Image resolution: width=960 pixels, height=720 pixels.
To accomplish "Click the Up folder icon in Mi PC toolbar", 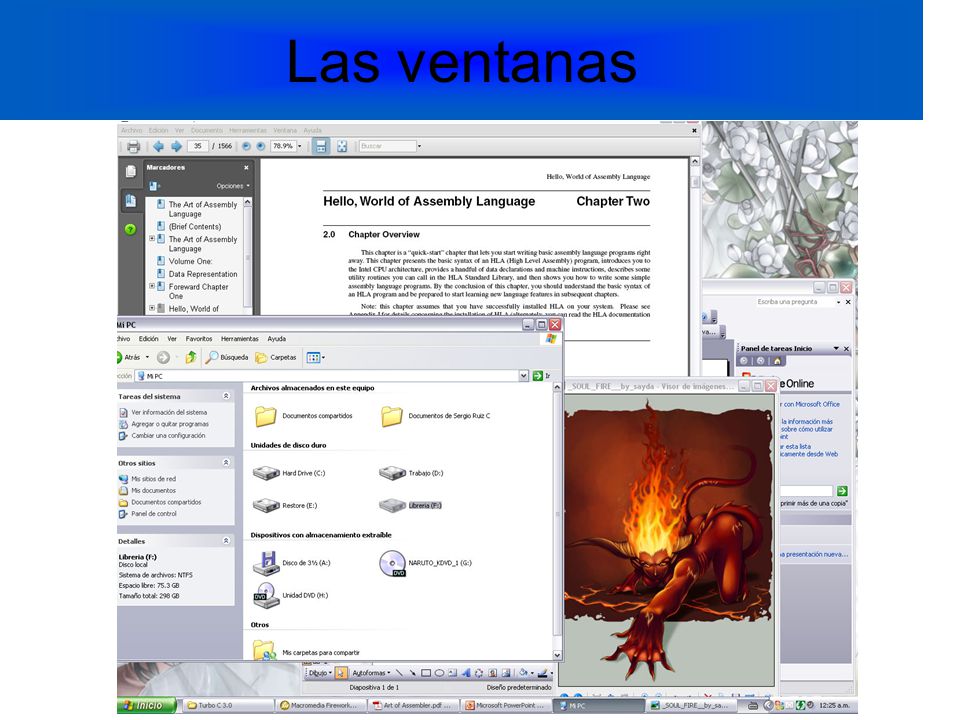I will (x=191, y=357).
